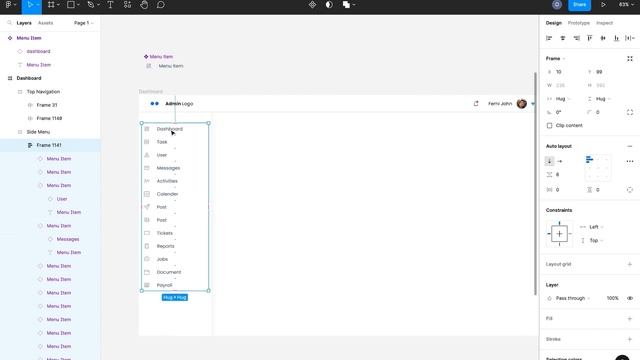Screen dimensions: 640x360
Task: Click the Align left icon
Action: point(549,38)
